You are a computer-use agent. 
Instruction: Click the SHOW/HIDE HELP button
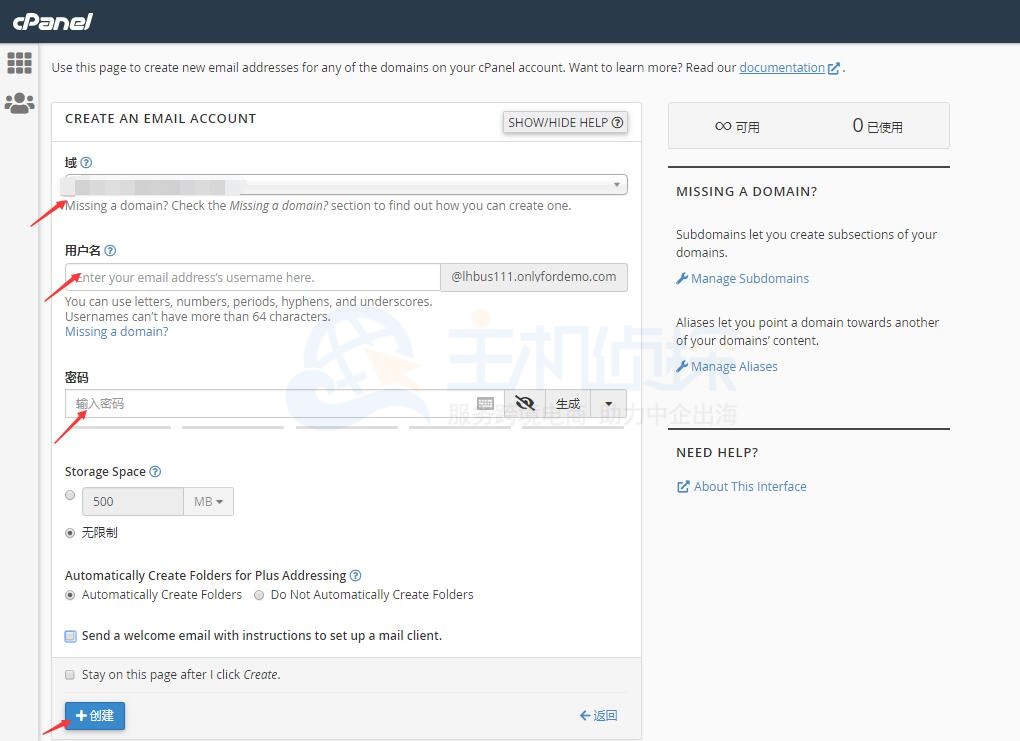click(x=565, y=122)
